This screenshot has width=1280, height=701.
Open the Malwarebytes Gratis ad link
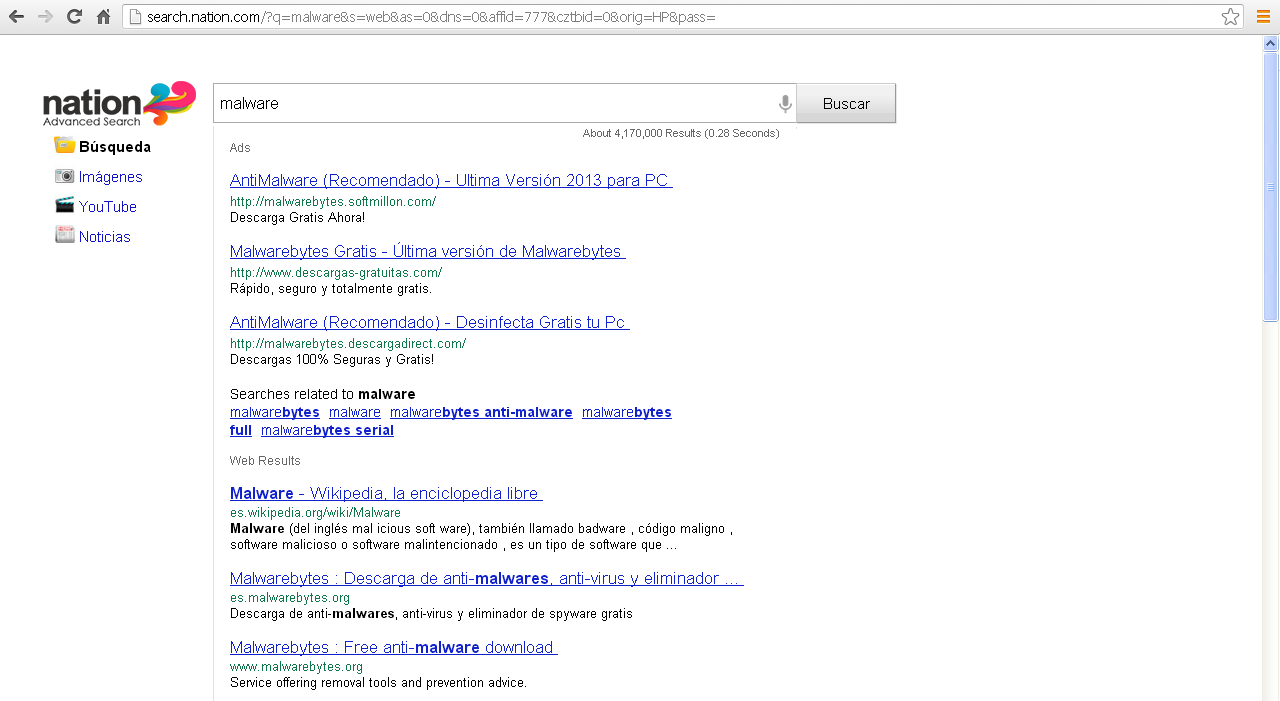click(x=428, y=252)
